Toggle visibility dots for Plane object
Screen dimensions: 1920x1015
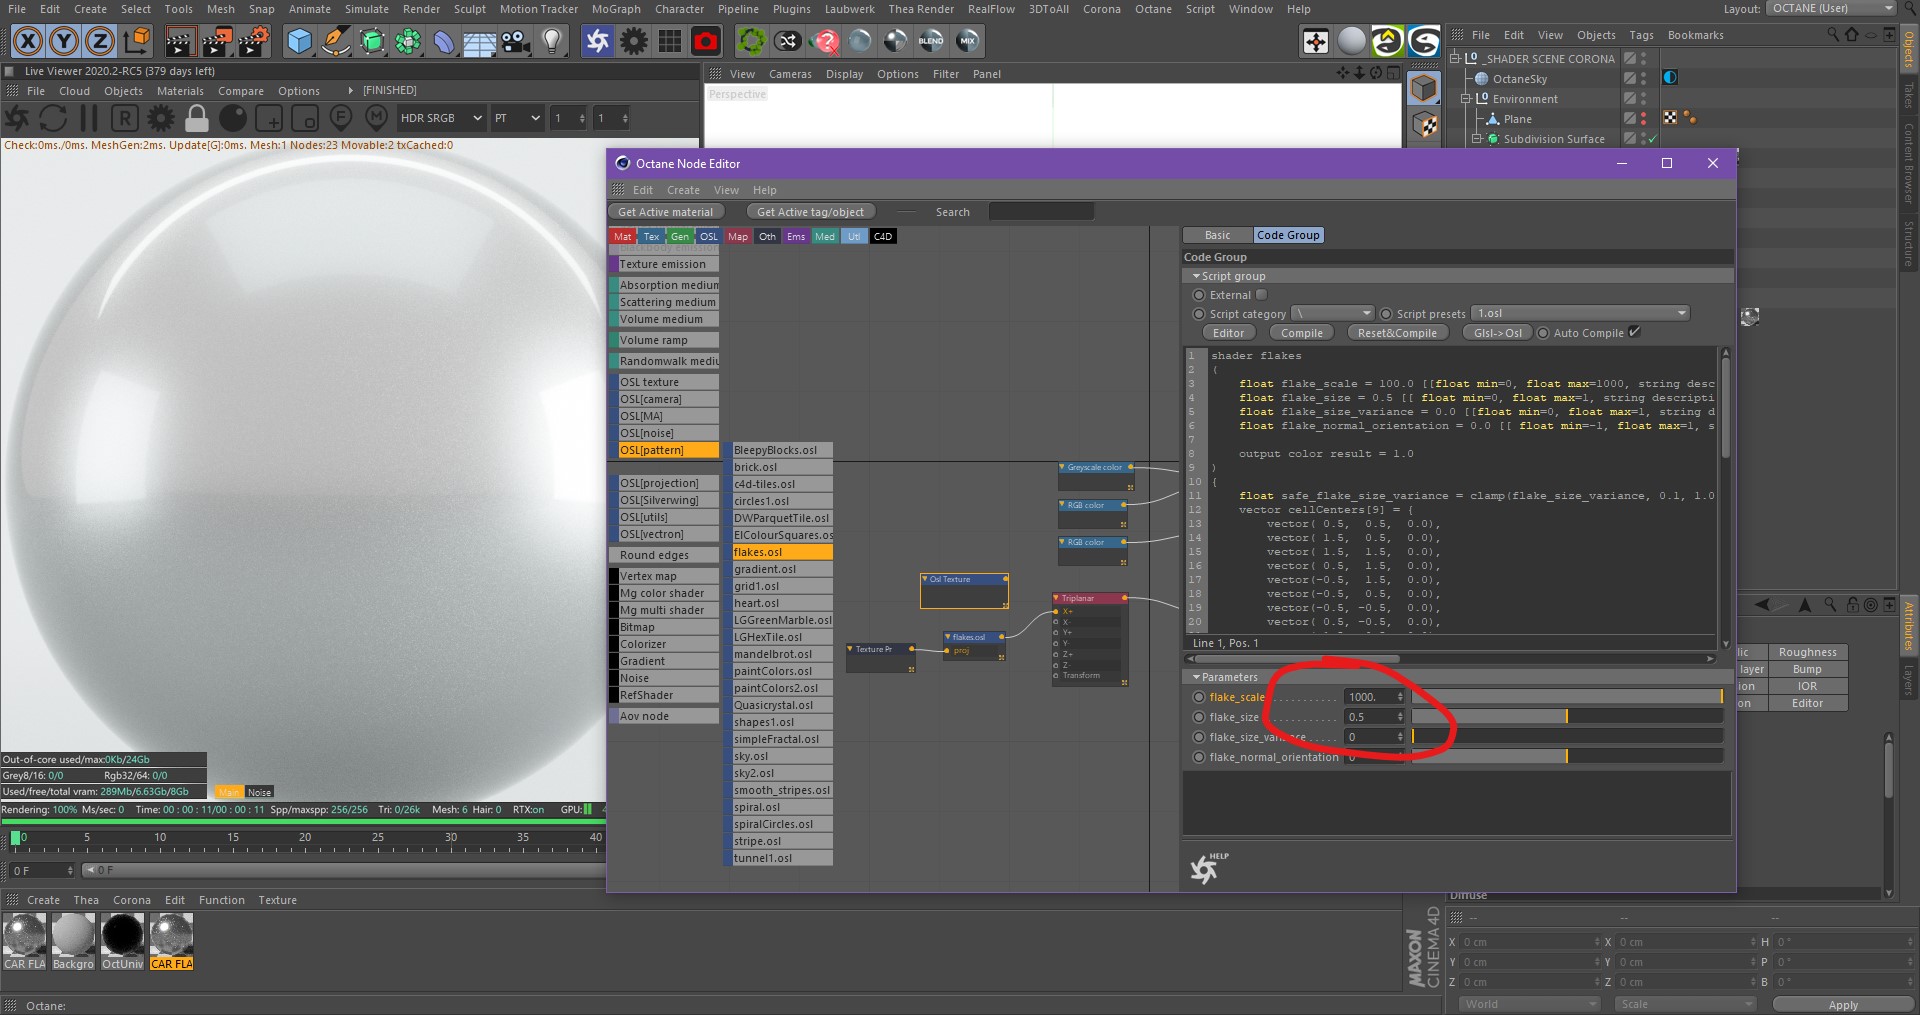[x=1643, y=118]
